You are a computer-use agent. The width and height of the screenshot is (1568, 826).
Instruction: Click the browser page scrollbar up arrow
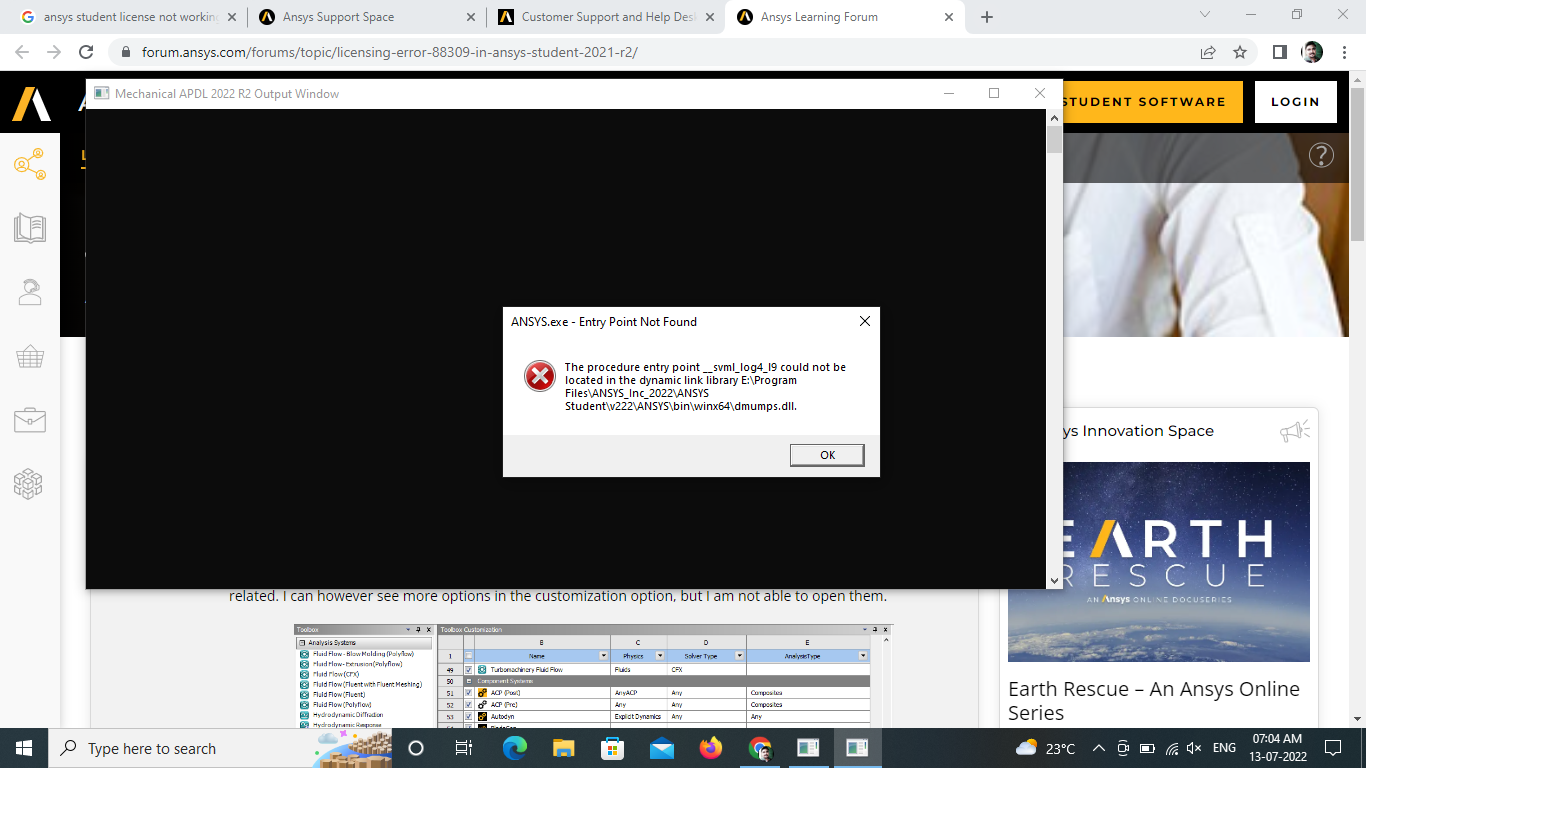click(1357, 79)
